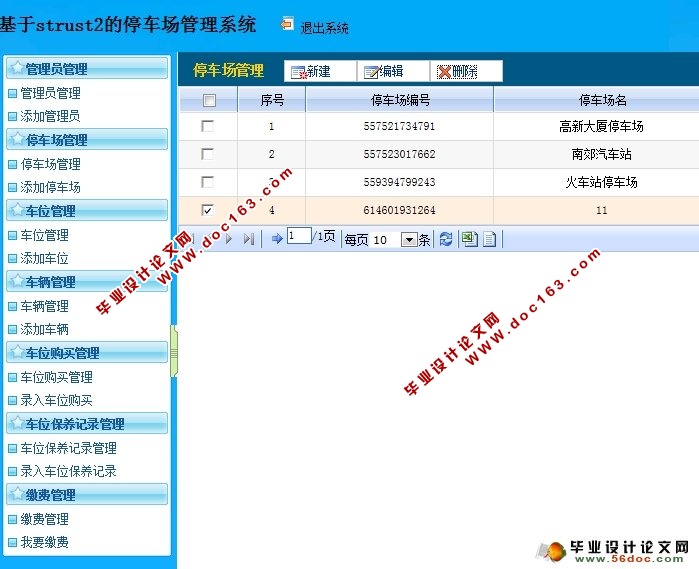699x569 pixels.
Task: Uncheck the box for row 614601931264
Action: 207,210
